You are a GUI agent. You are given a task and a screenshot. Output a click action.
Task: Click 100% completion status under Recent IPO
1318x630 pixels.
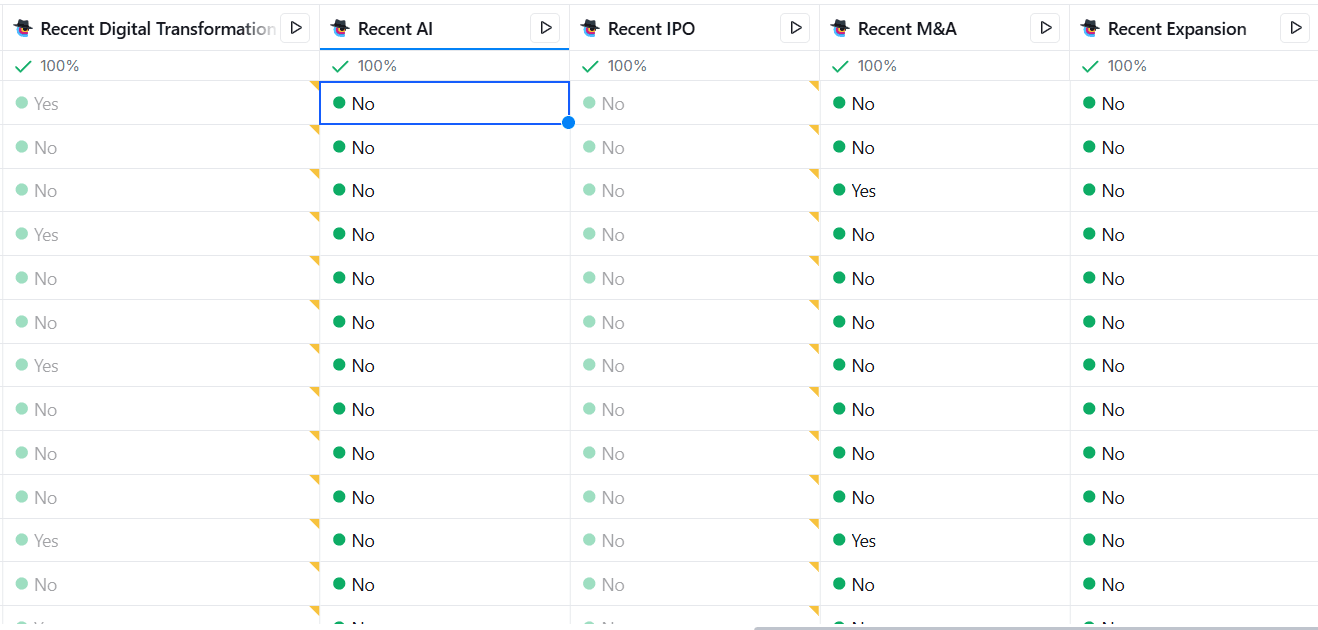click(614, 66)
